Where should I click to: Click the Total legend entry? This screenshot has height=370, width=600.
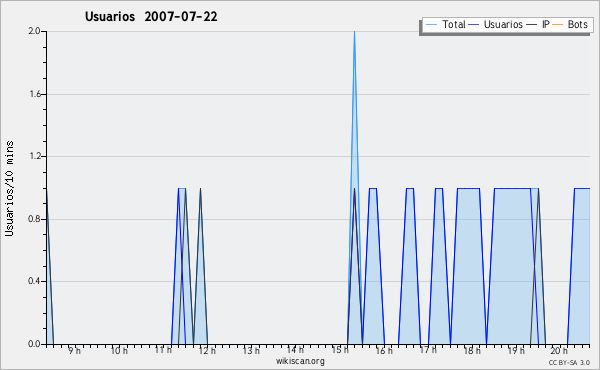[x=445, y=24]
